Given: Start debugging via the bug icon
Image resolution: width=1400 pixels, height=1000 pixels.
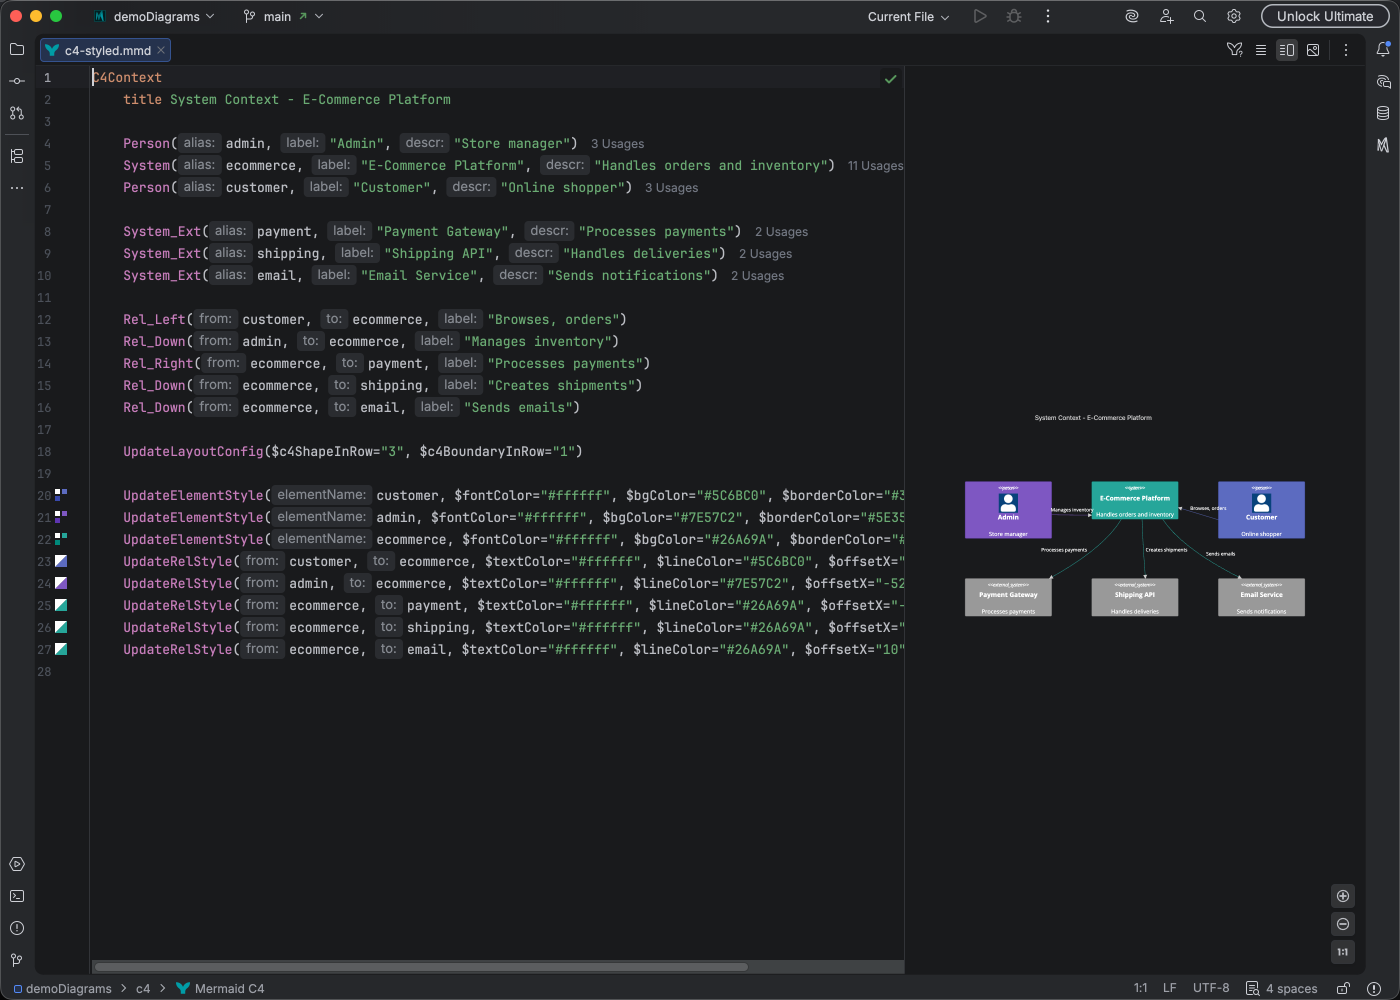Looking at the screenshot, I should coord(1013,16).
